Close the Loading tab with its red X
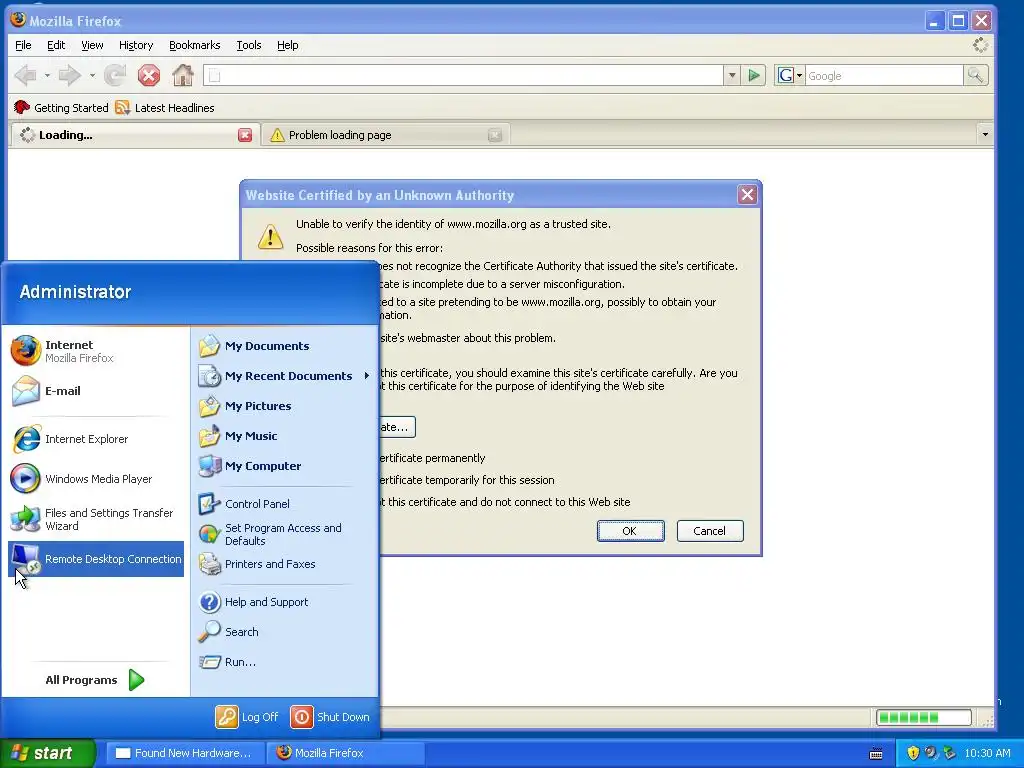Viewport: 1024px width, 768px height. pyautogui.click(x=245, y=135)
